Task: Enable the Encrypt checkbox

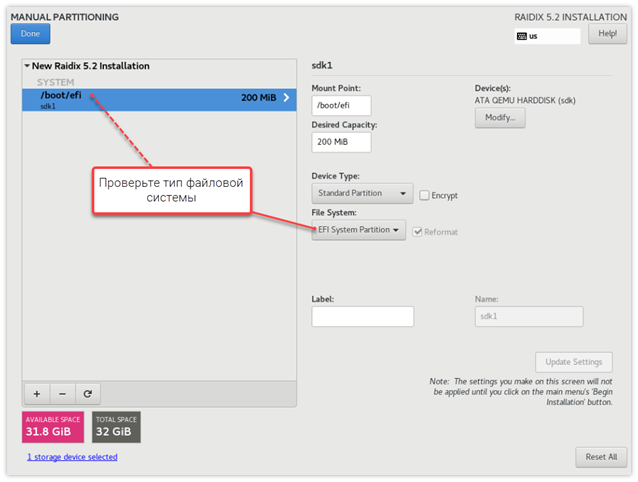Action: [x=424, y=195]
